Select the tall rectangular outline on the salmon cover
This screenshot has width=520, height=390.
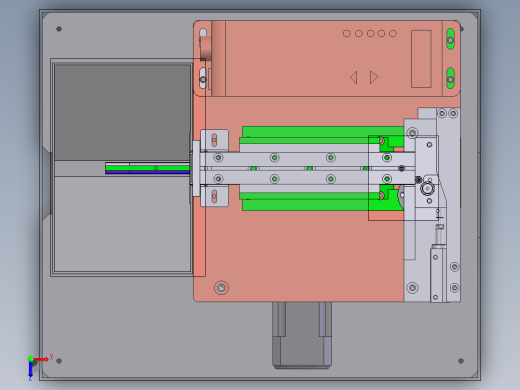click(421, 59)
